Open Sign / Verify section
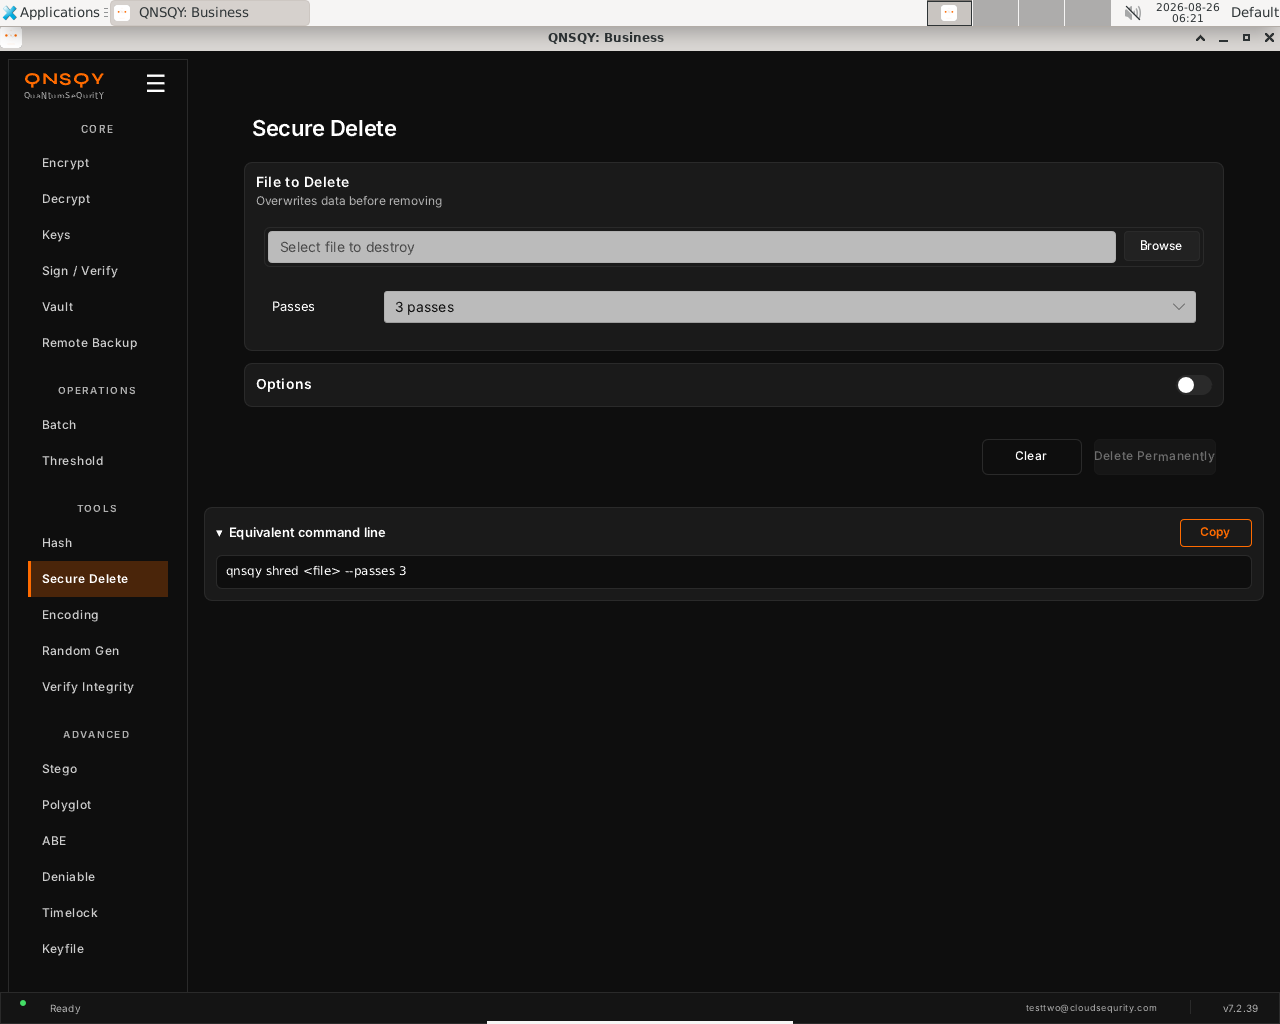 click(98, 271)
